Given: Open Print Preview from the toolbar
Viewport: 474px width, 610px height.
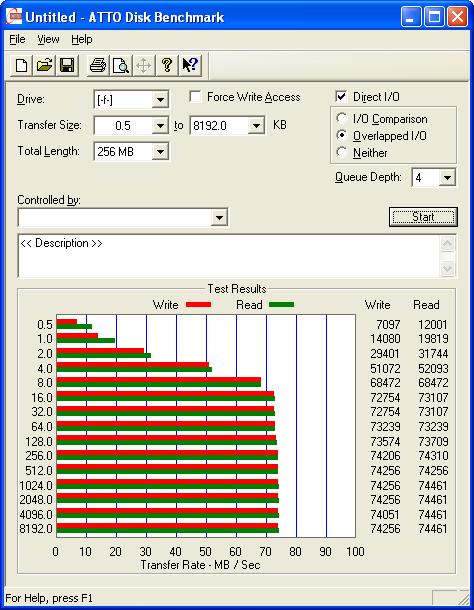Looking at the screenshot, I should 120,65.
